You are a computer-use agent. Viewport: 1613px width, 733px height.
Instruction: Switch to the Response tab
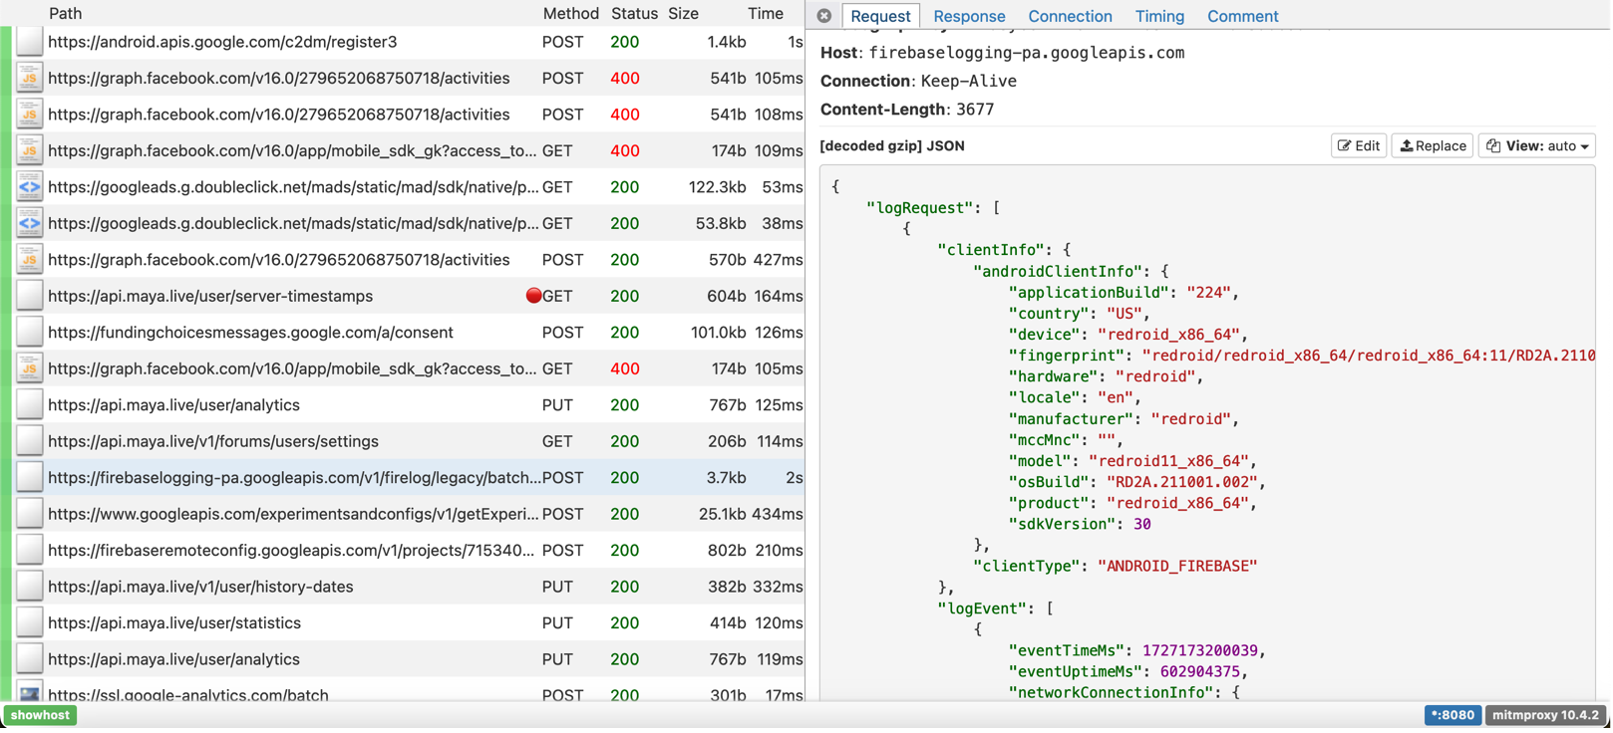point(968,16)
